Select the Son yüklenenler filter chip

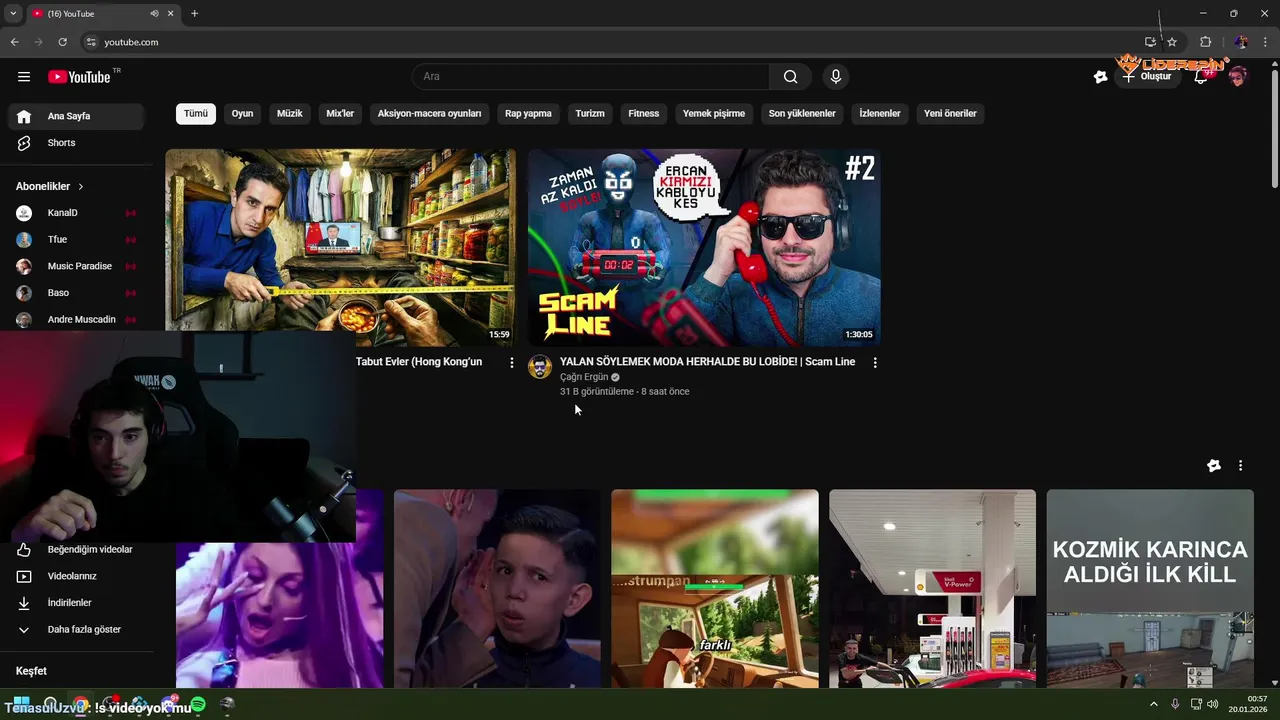(802, 114)
